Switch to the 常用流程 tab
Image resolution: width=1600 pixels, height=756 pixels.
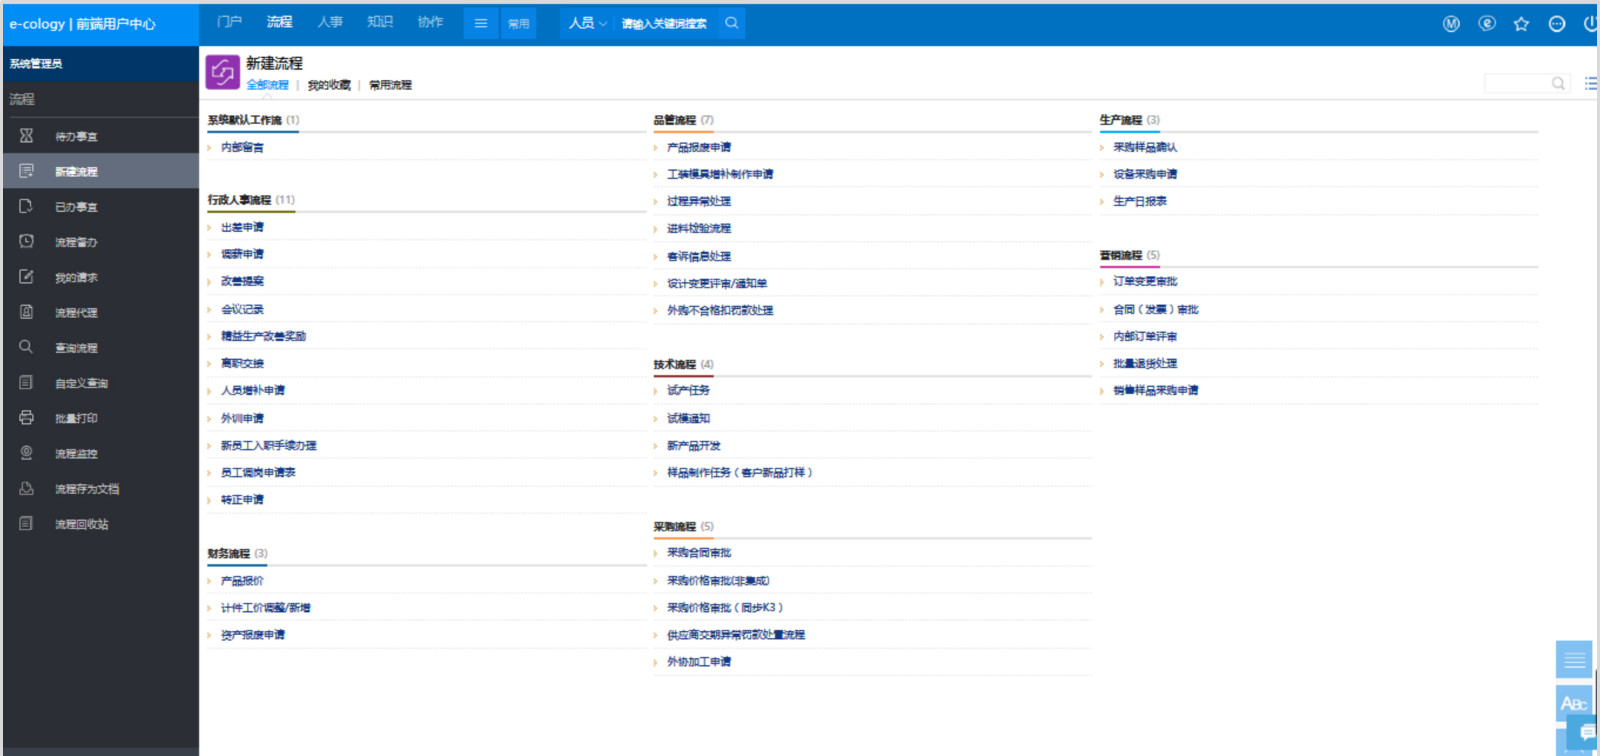point(390,85)
